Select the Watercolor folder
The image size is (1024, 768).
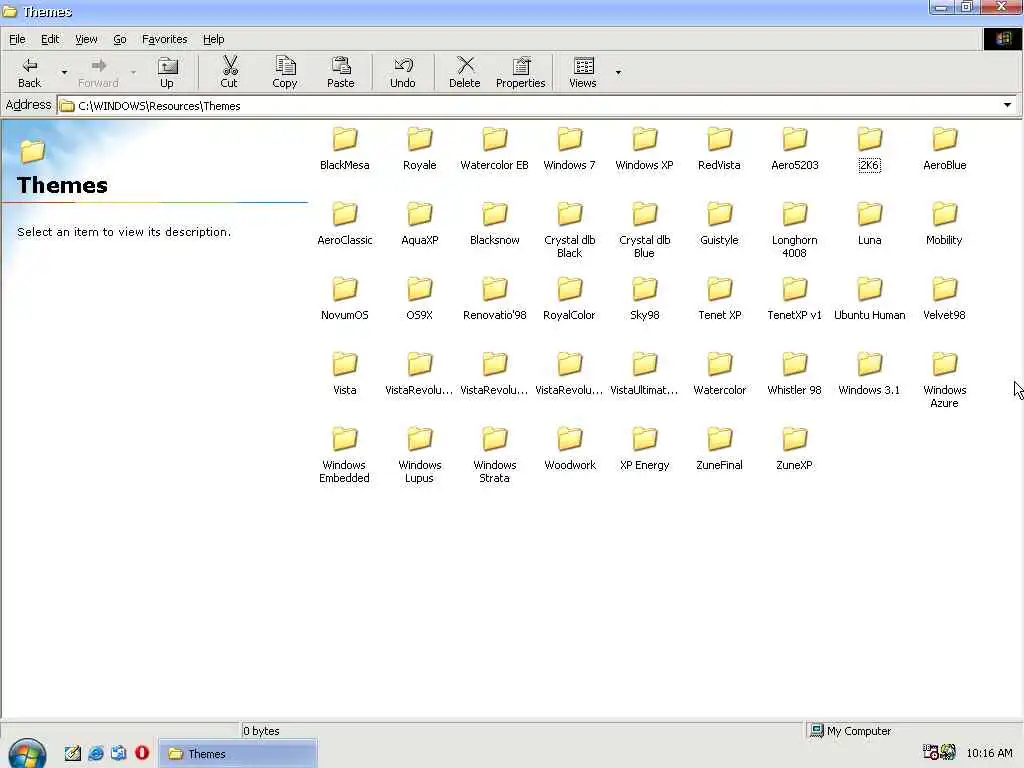[719, 375]
